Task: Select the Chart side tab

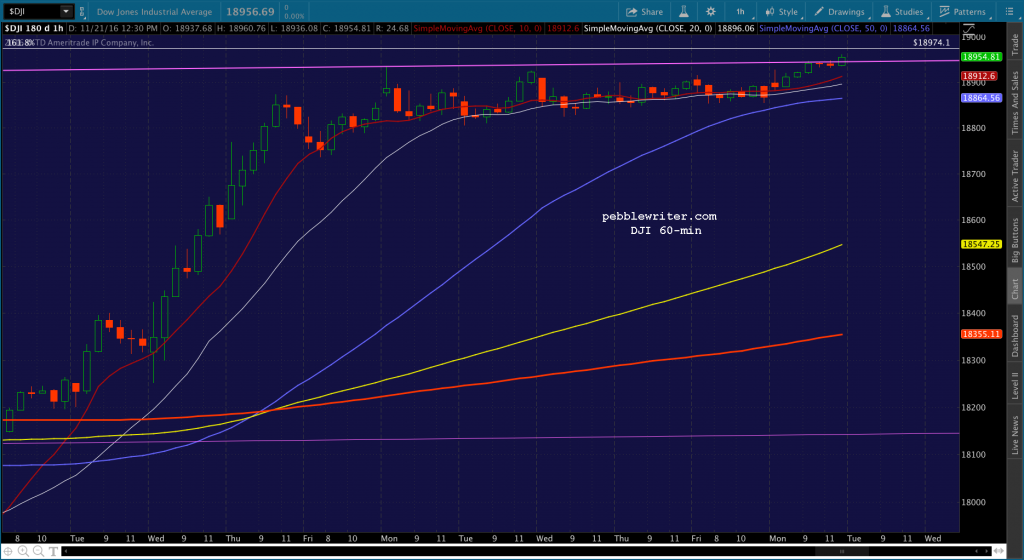Action: click(1015, 289)
